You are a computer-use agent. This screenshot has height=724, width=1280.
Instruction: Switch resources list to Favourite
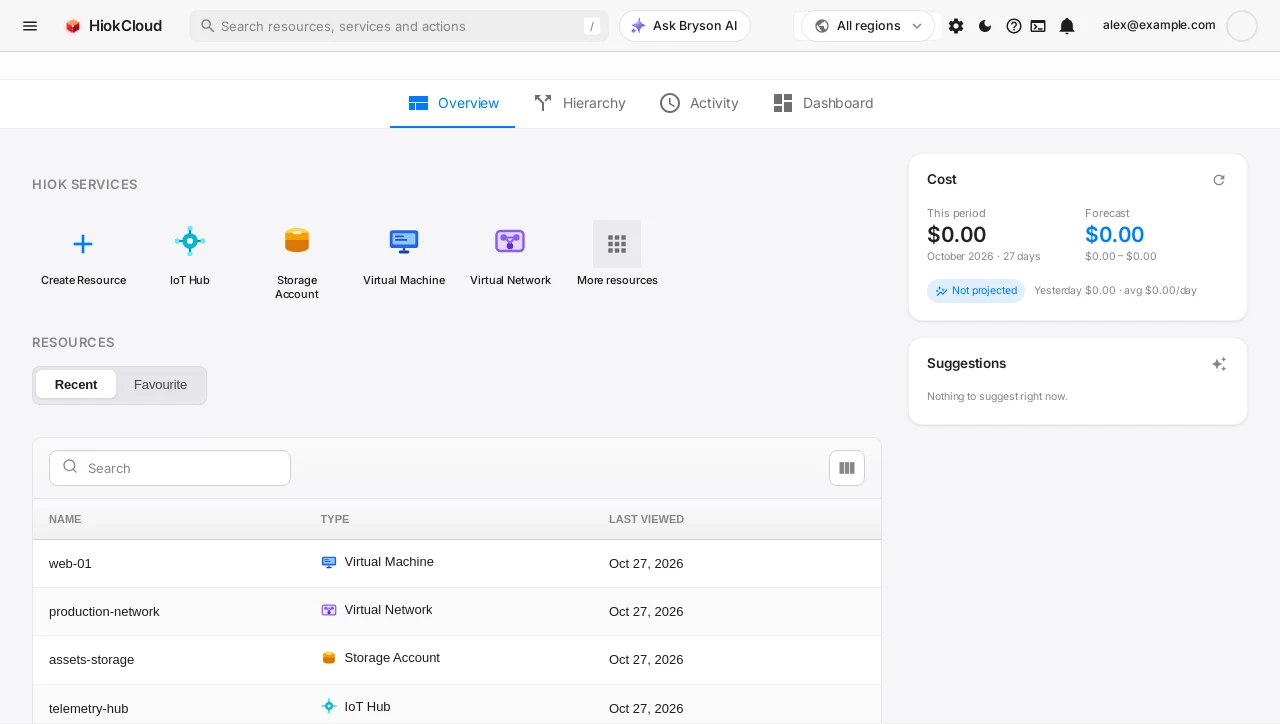160,385
